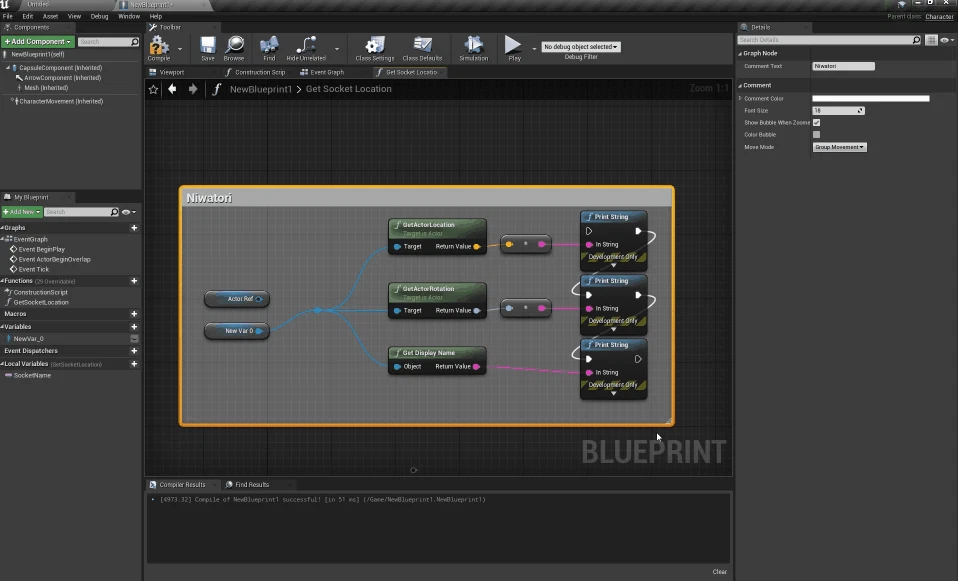
Task: Add a variable with Variables plus icon
Action: (x=134, y=327)
